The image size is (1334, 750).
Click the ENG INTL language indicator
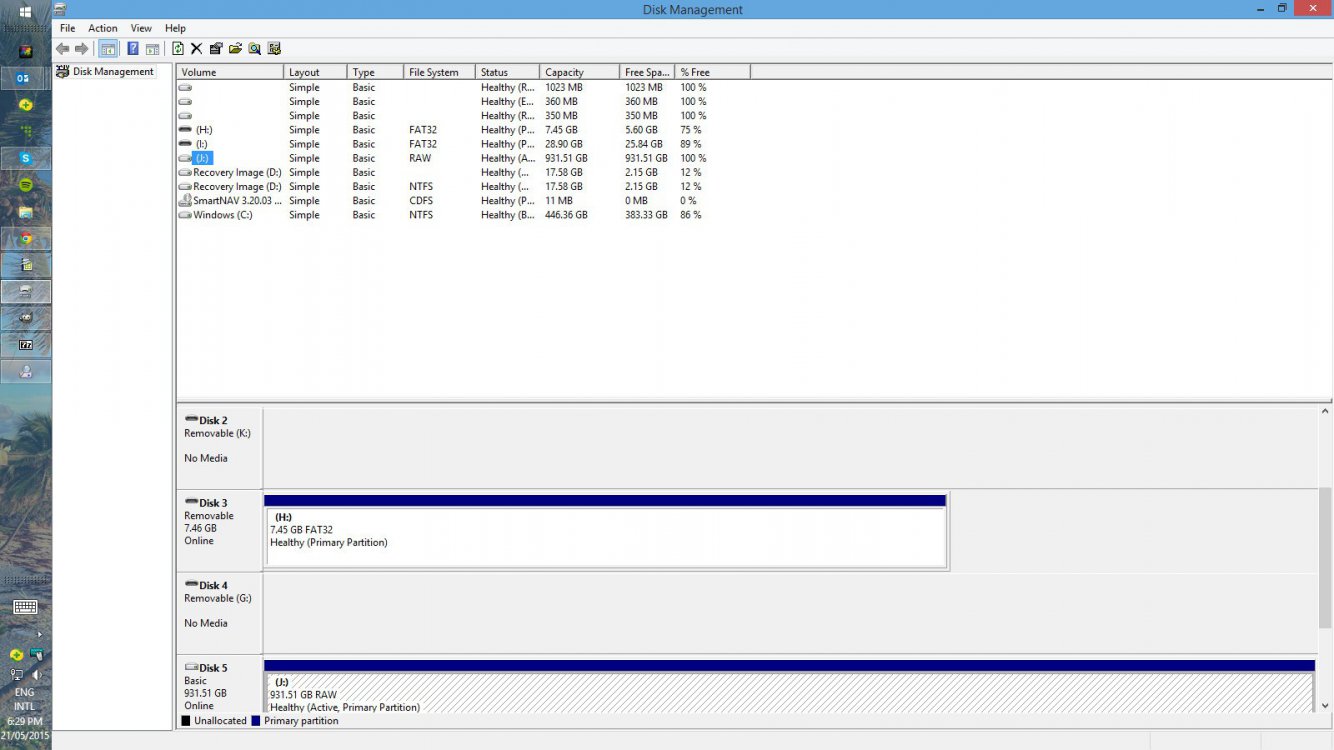point(24,699)
